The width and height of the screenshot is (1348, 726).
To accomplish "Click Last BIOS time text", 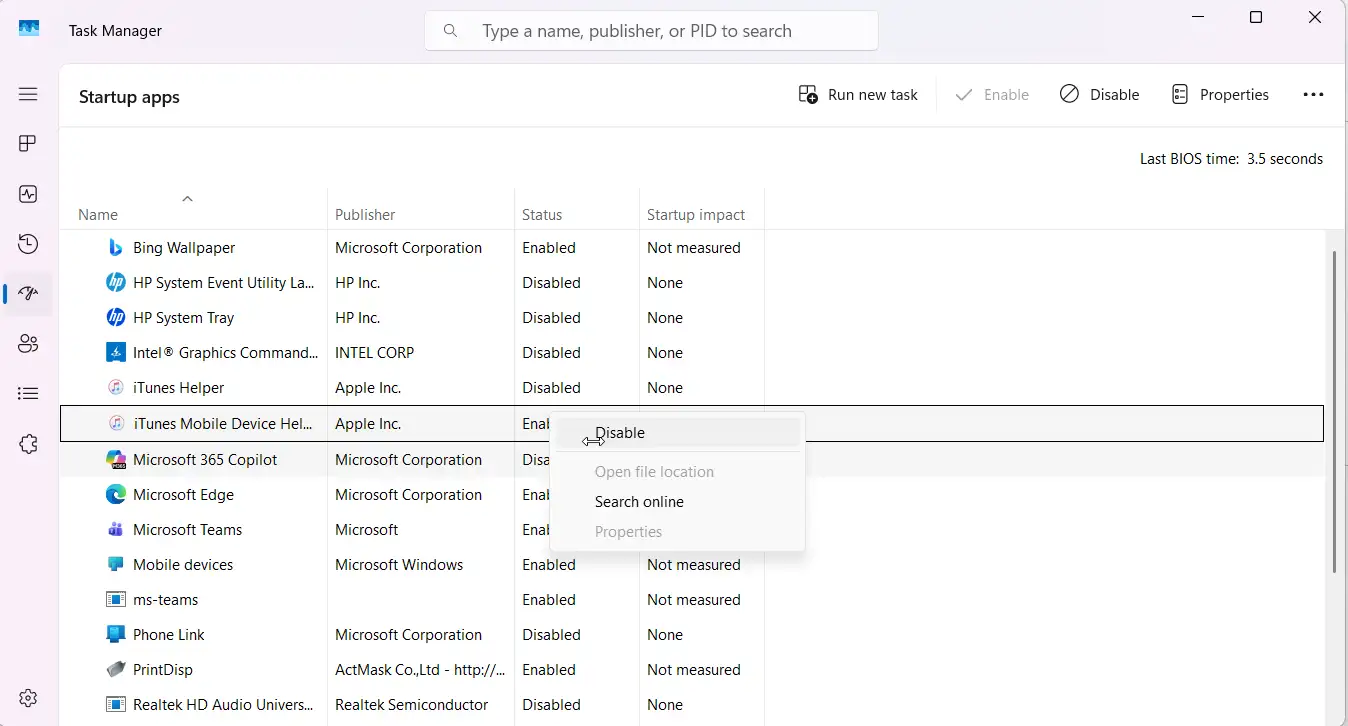I will [1231, 159].
